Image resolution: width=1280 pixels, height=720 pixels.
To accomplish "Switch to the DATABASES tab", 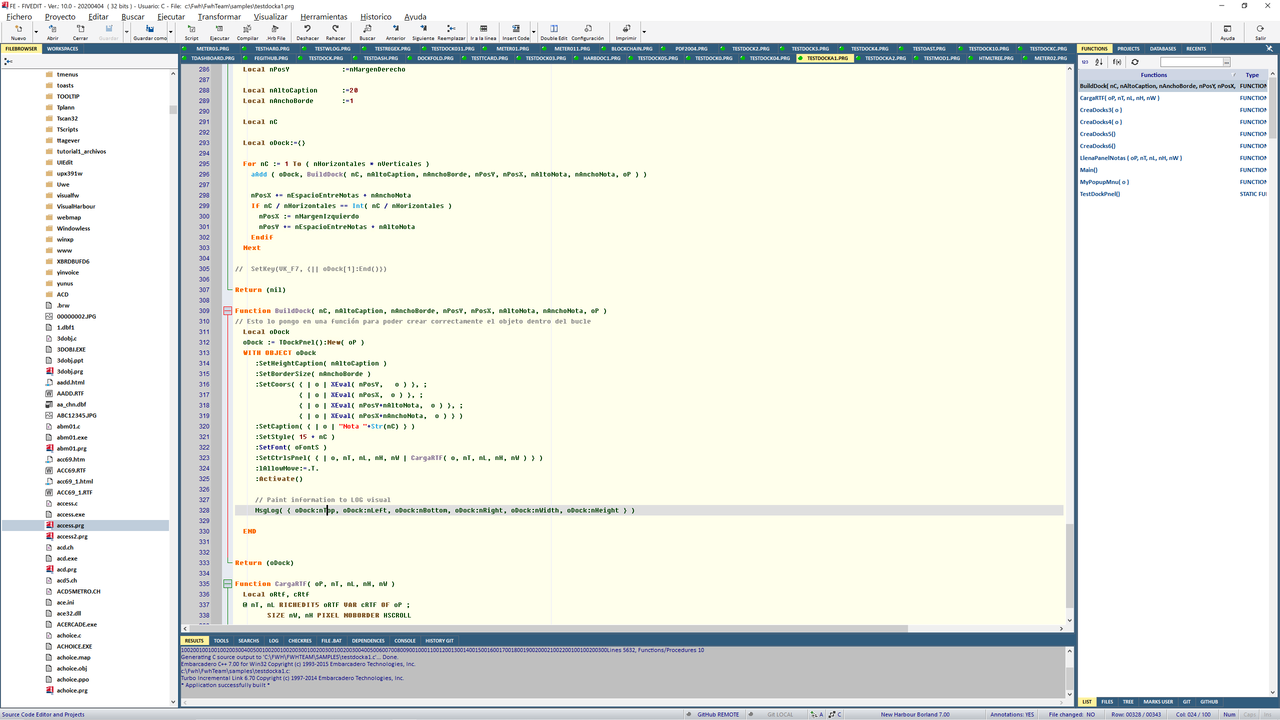I will 1163,48.
